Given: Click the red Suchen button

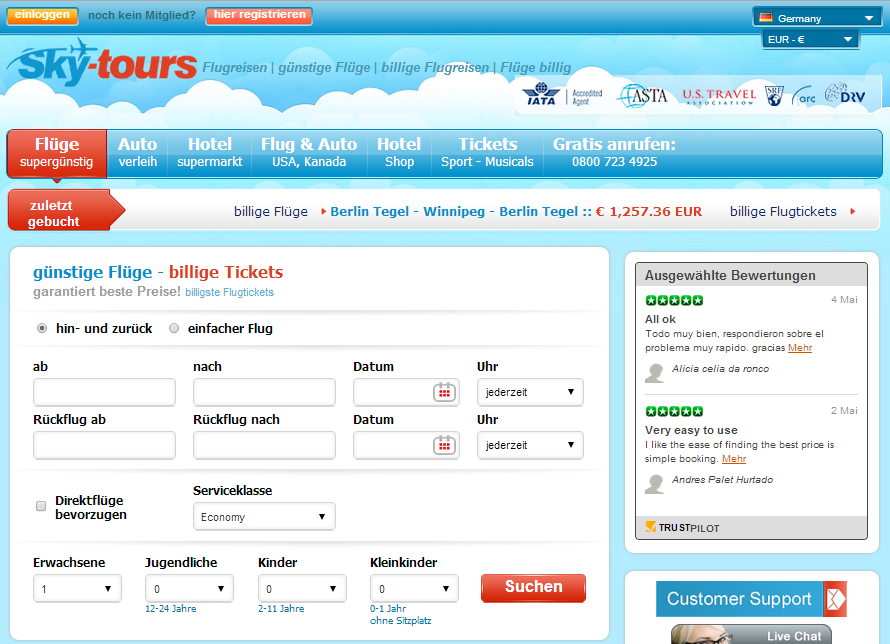Looking at the screenshot, I should pyautogui.click(x=533, y=587).
